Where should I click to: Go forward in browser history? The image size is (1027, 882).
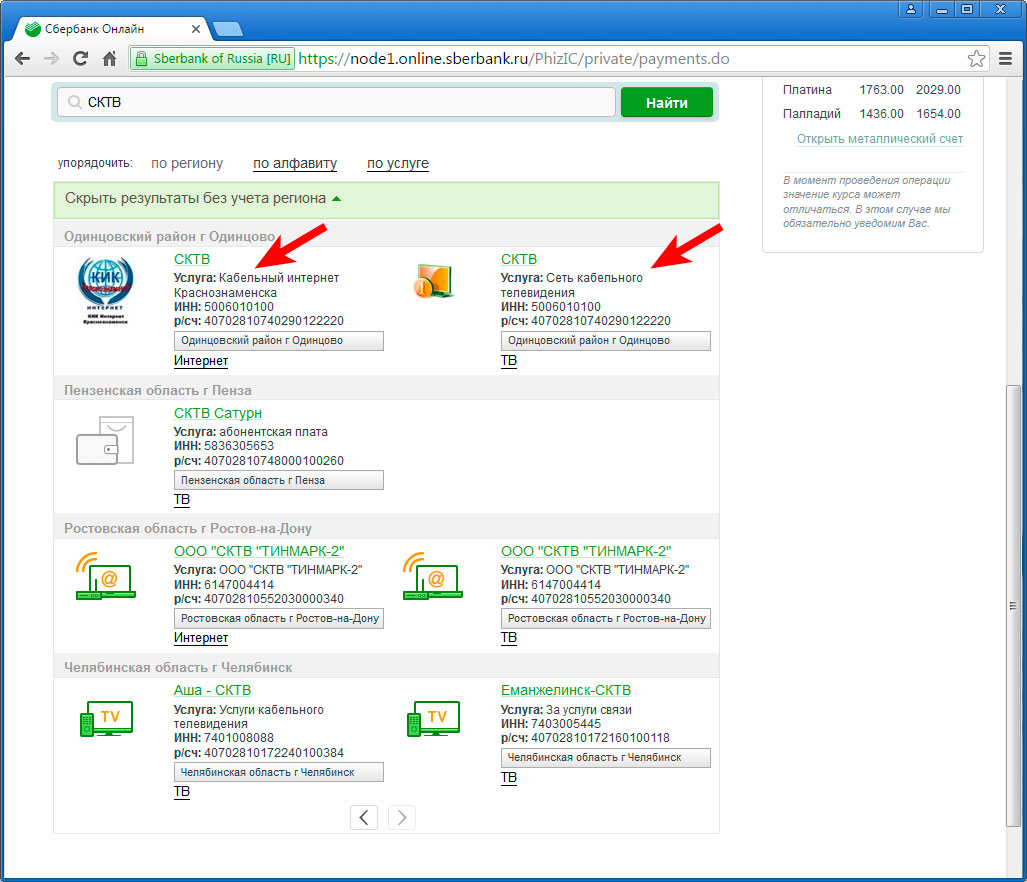click(51, 59)
